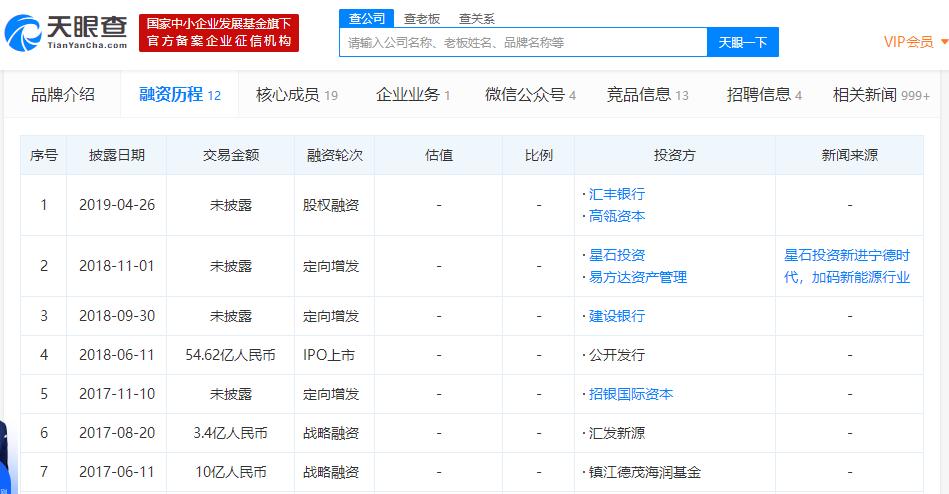
Task: Click the 镇江德茂海润基金 investor text
Action: 645,472
